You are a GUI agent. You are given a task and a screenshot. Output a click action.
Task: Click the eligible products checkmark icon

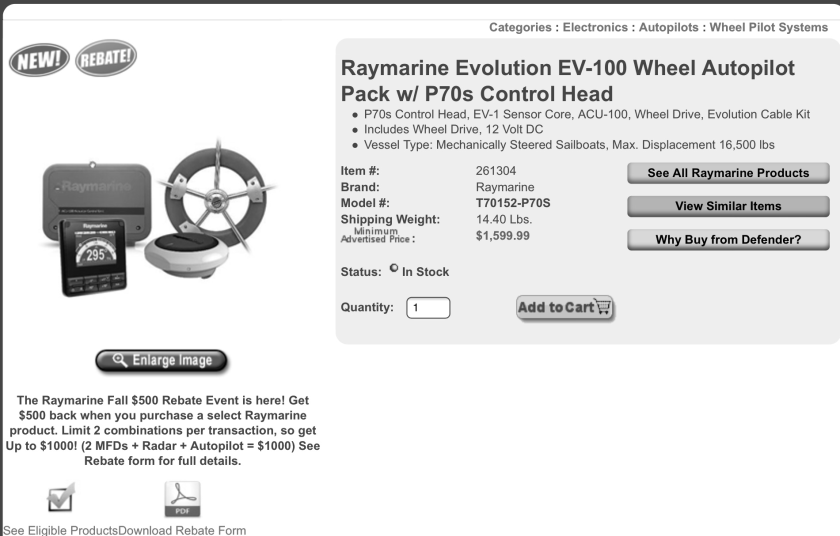(60, 498)
